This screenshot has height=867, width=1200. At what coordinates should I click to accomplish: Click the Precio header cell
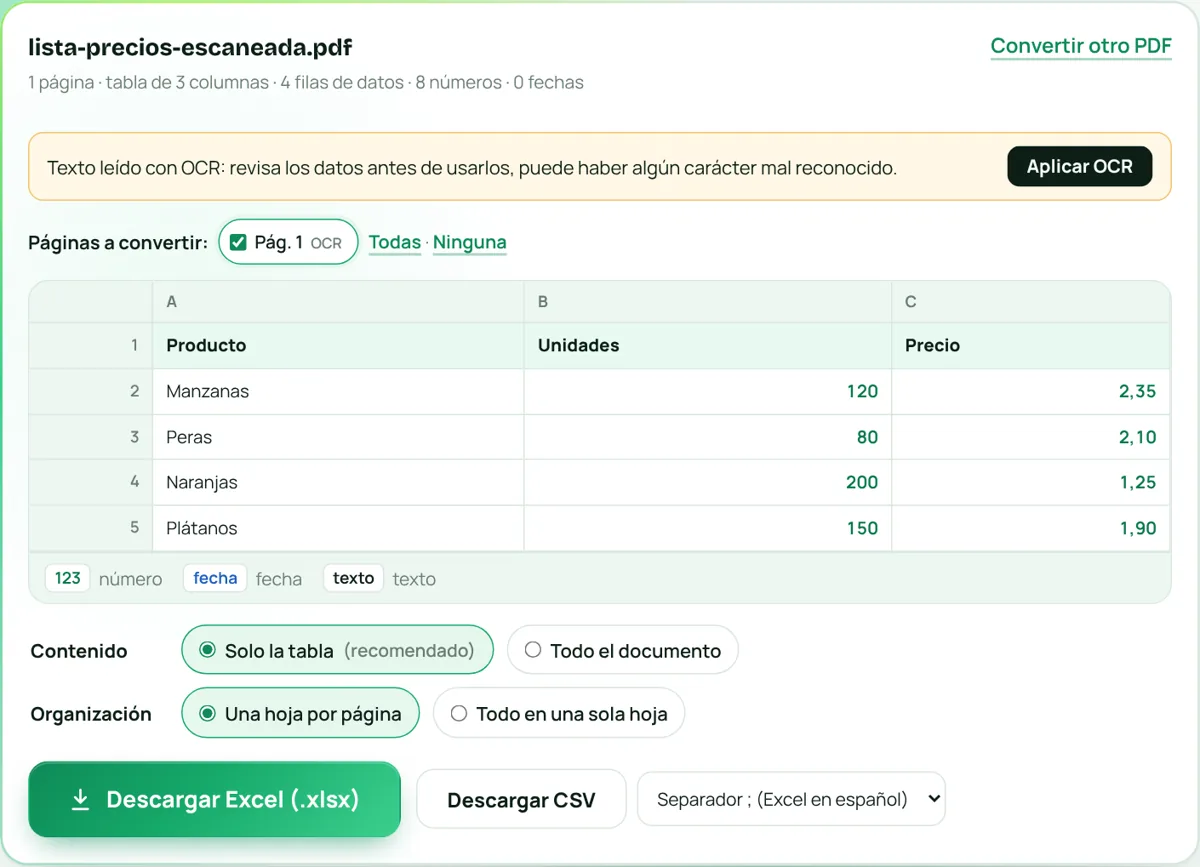(1031, 346)
